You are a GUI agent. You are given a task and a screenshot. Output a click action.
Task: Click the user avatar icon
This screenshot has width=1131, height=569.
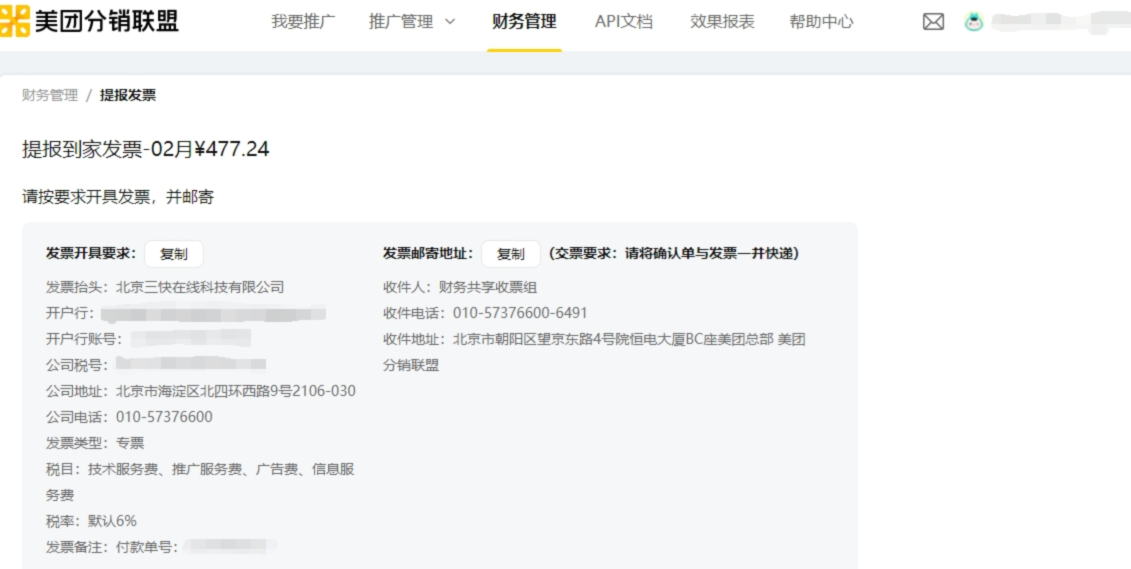pyautogui.click(x=974, y=22)
